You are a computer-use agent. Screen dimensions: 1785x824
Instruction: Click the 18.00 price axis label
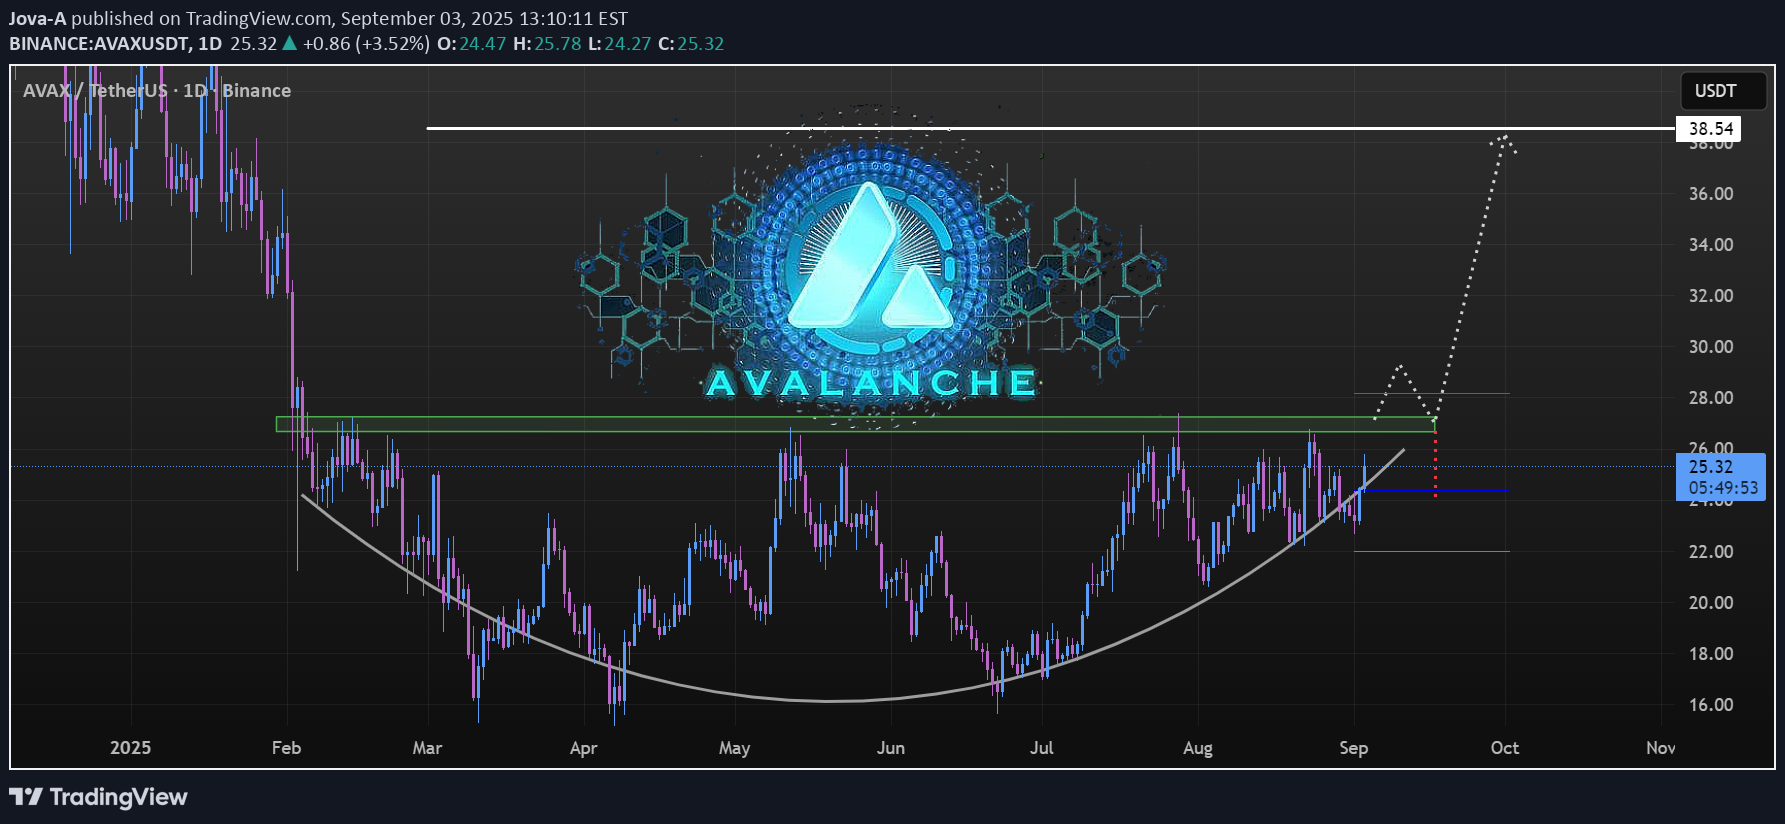[1711, 654]
